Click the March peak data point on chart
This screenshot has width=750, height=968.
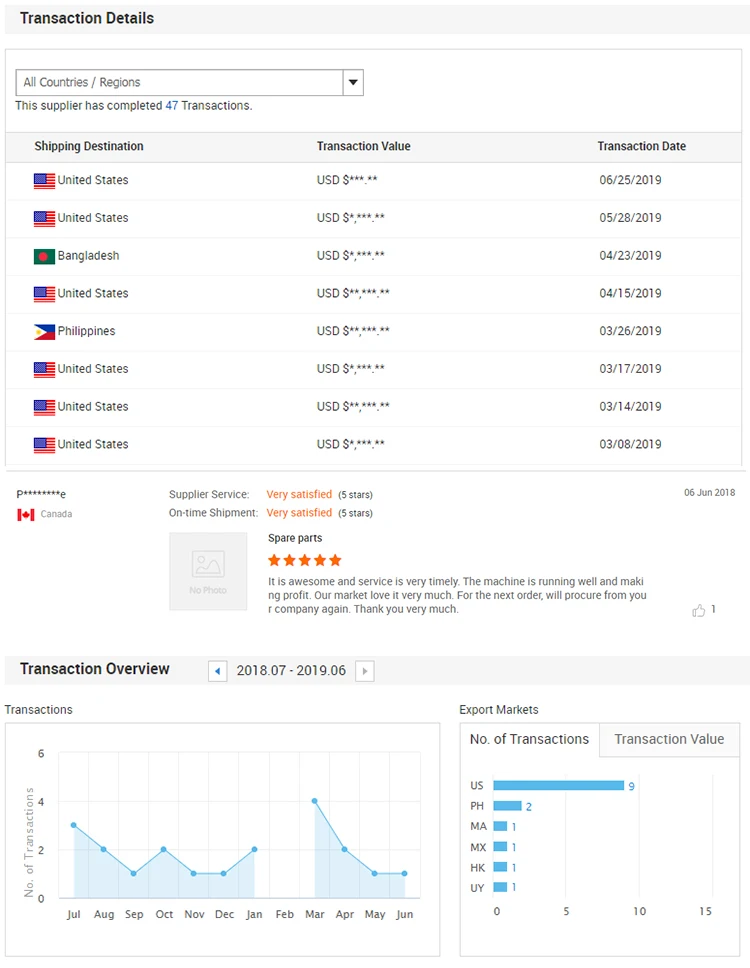coord(314,801)
